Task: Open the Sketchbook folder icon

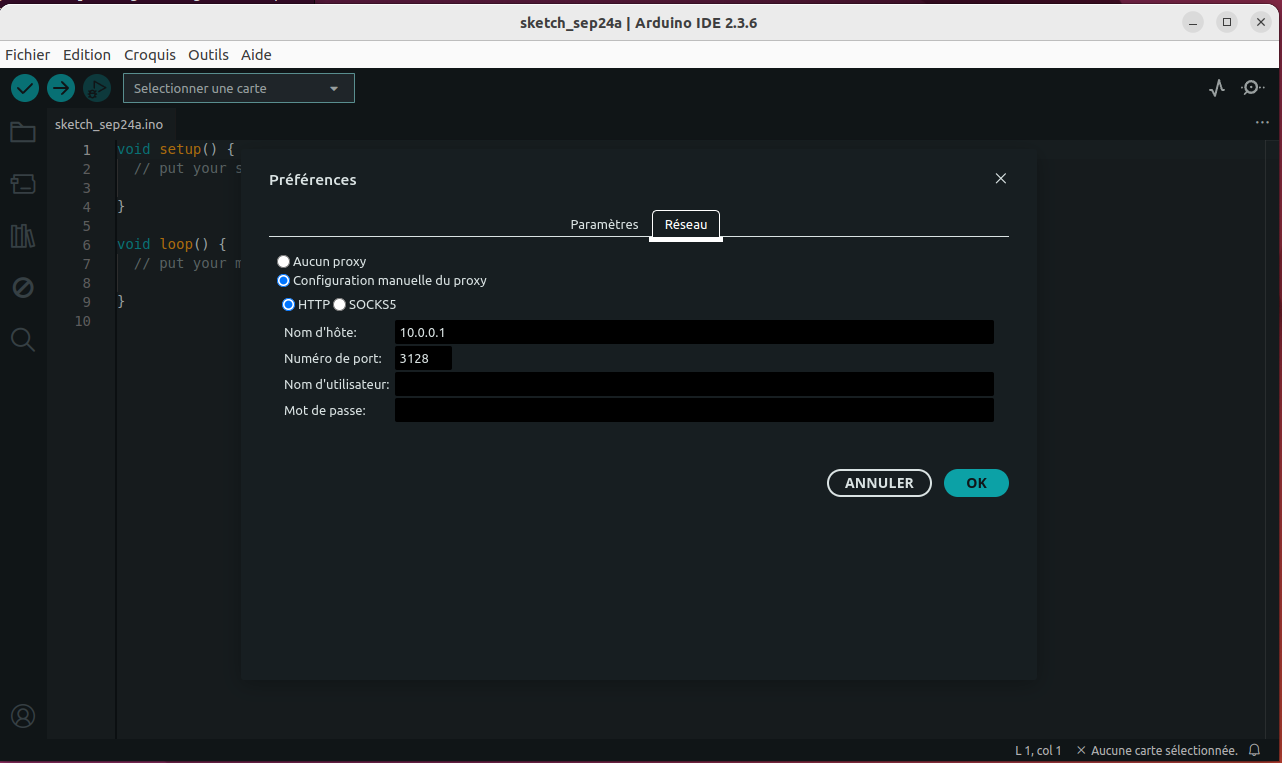Action: coord(22,132)
